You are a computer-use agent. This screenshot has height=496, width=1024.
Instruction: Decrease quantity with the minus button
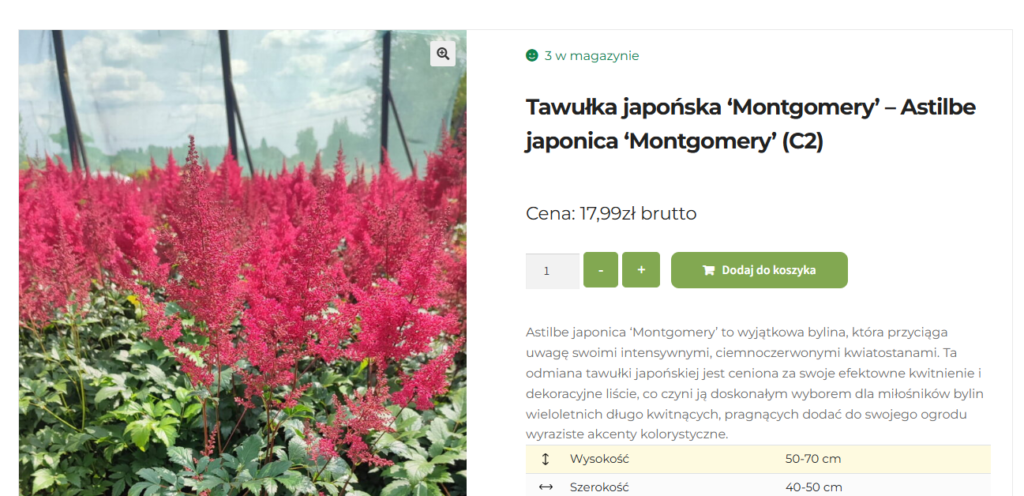[x=601, y=270]
